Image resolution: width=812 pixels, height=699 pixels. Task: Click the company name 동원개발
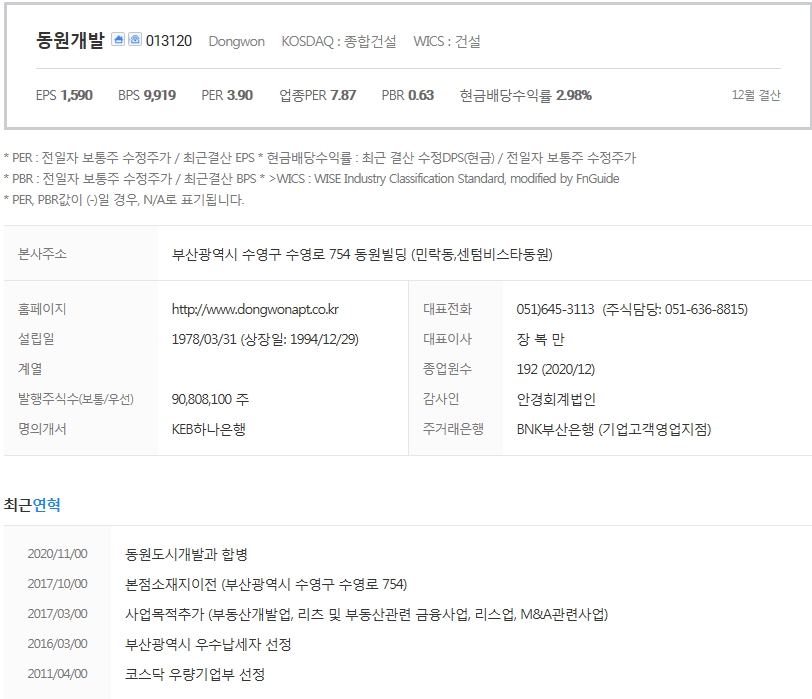coord(70,40)
